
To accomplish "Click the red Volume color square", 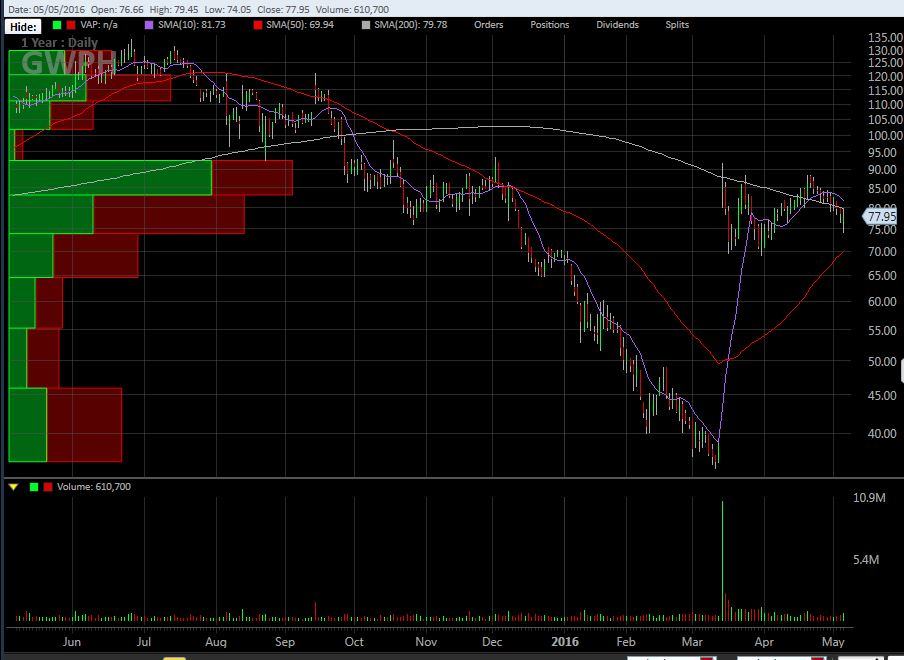I will (x=48, y=487).
